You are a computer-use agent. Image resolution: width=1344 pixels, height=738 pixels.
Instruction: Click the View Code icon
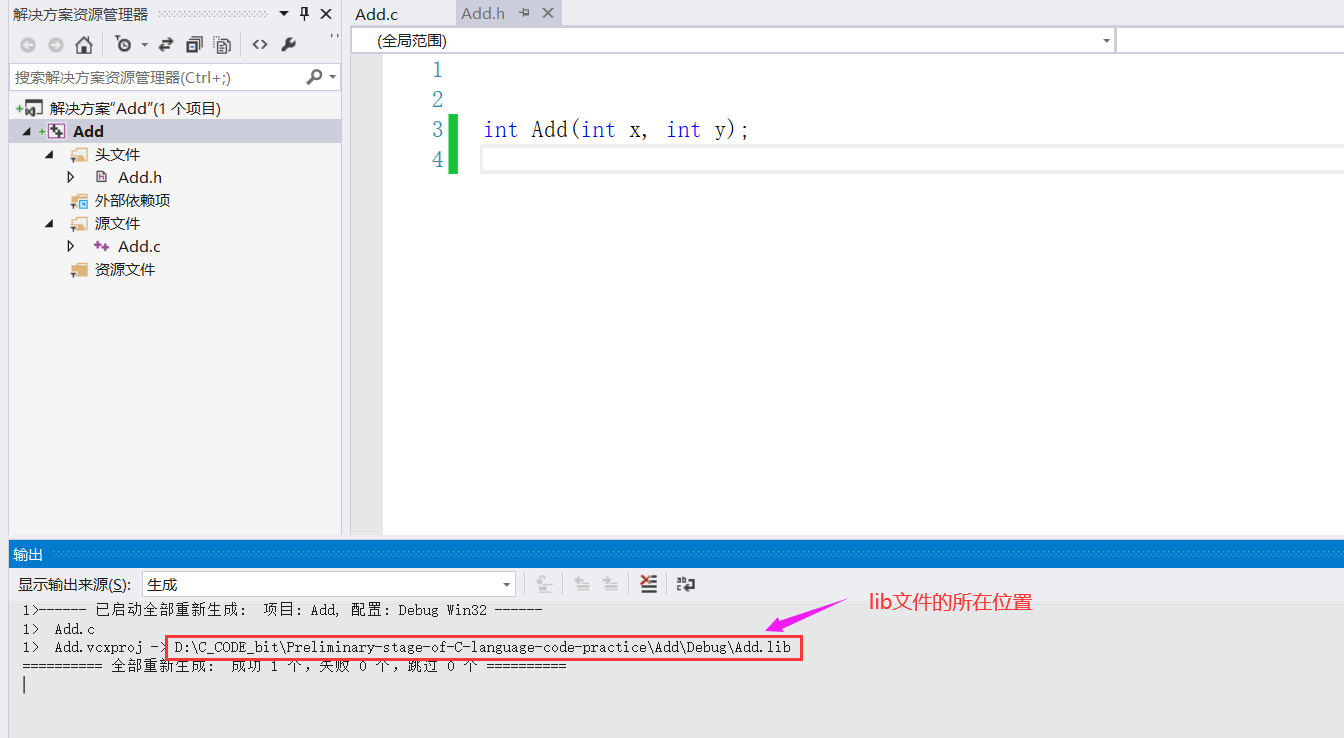point(260,45)
